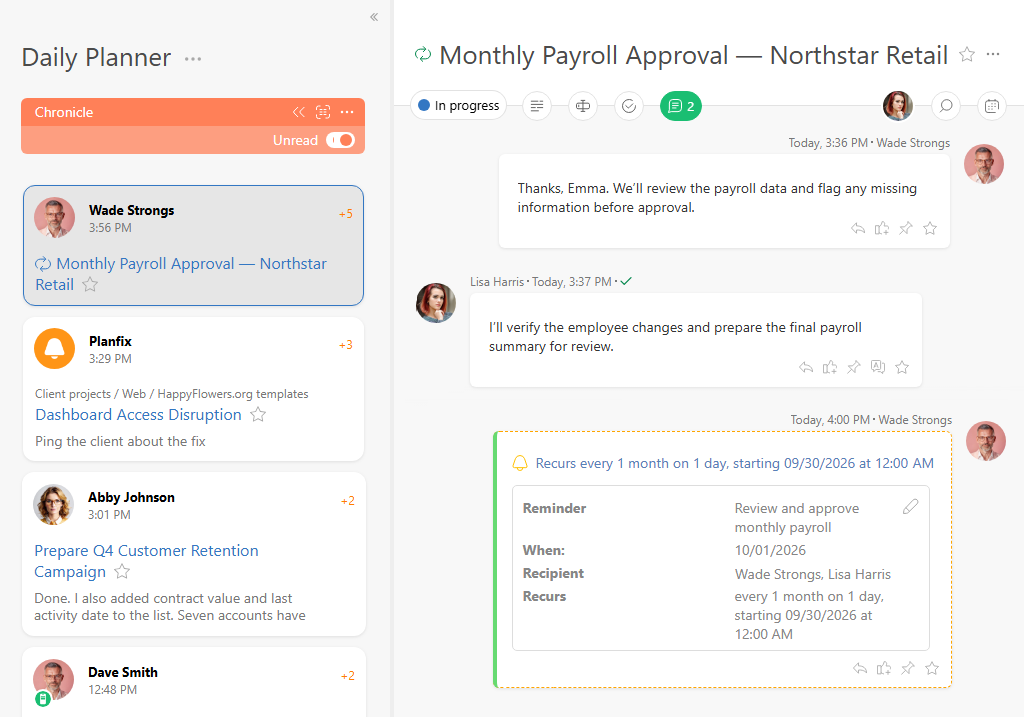
Task: Open Monthly Payroll Approval link in Chronicle
Action: click(x=181, y=274)
